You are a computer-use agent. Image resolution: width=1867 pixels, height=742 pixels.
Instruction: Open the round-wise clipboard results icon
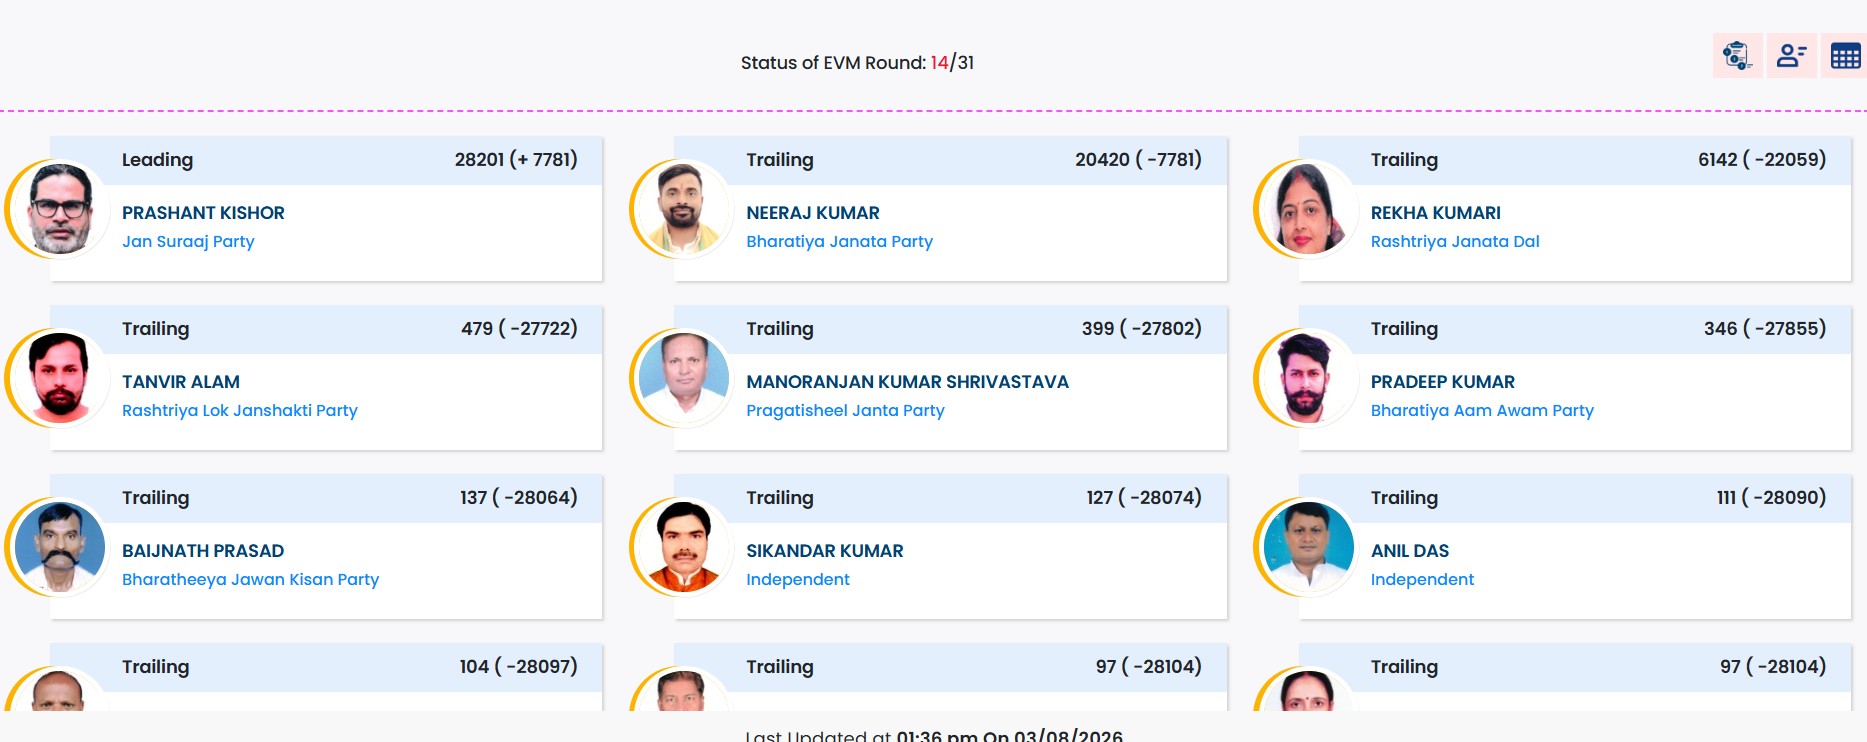1737,56
